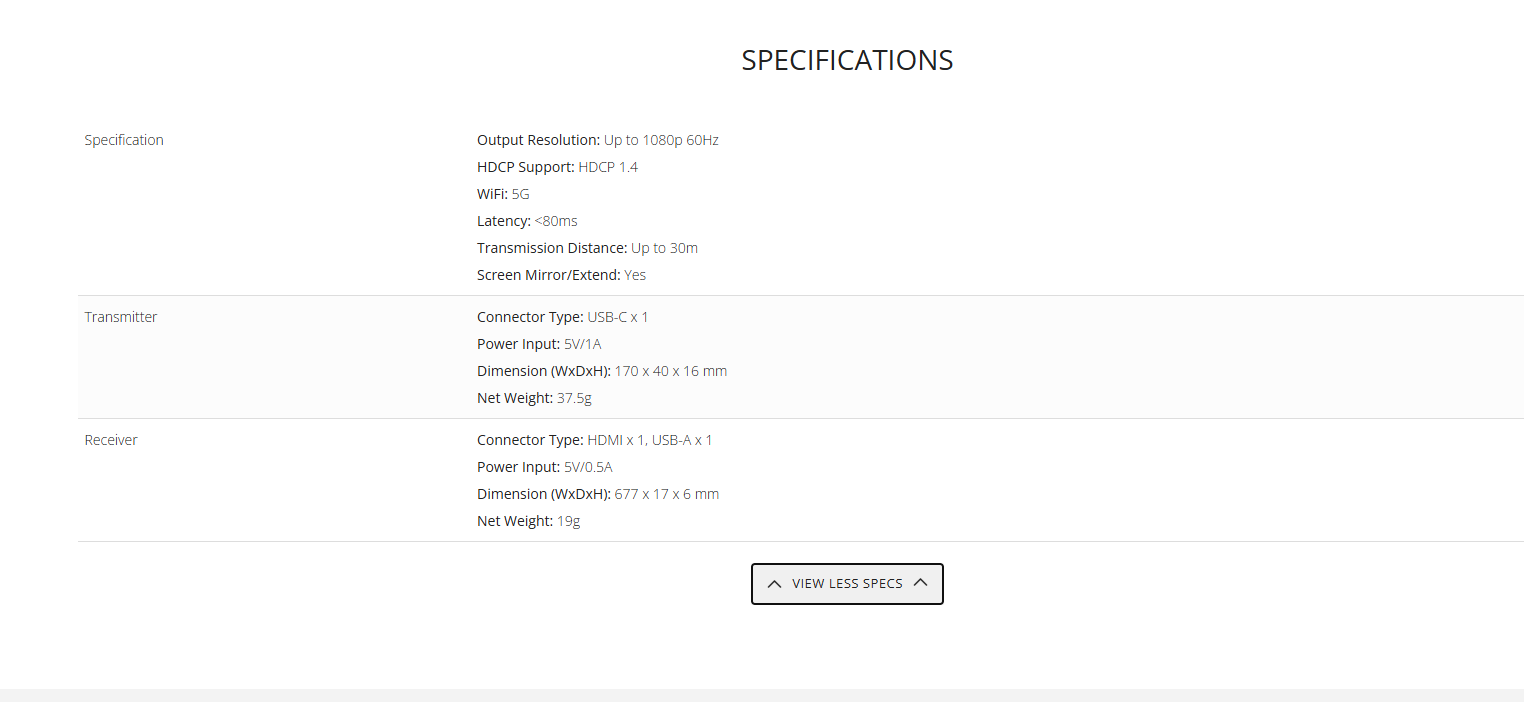Select the Receiver row label
1524x702 pixels.
click(x=111, y=440)
